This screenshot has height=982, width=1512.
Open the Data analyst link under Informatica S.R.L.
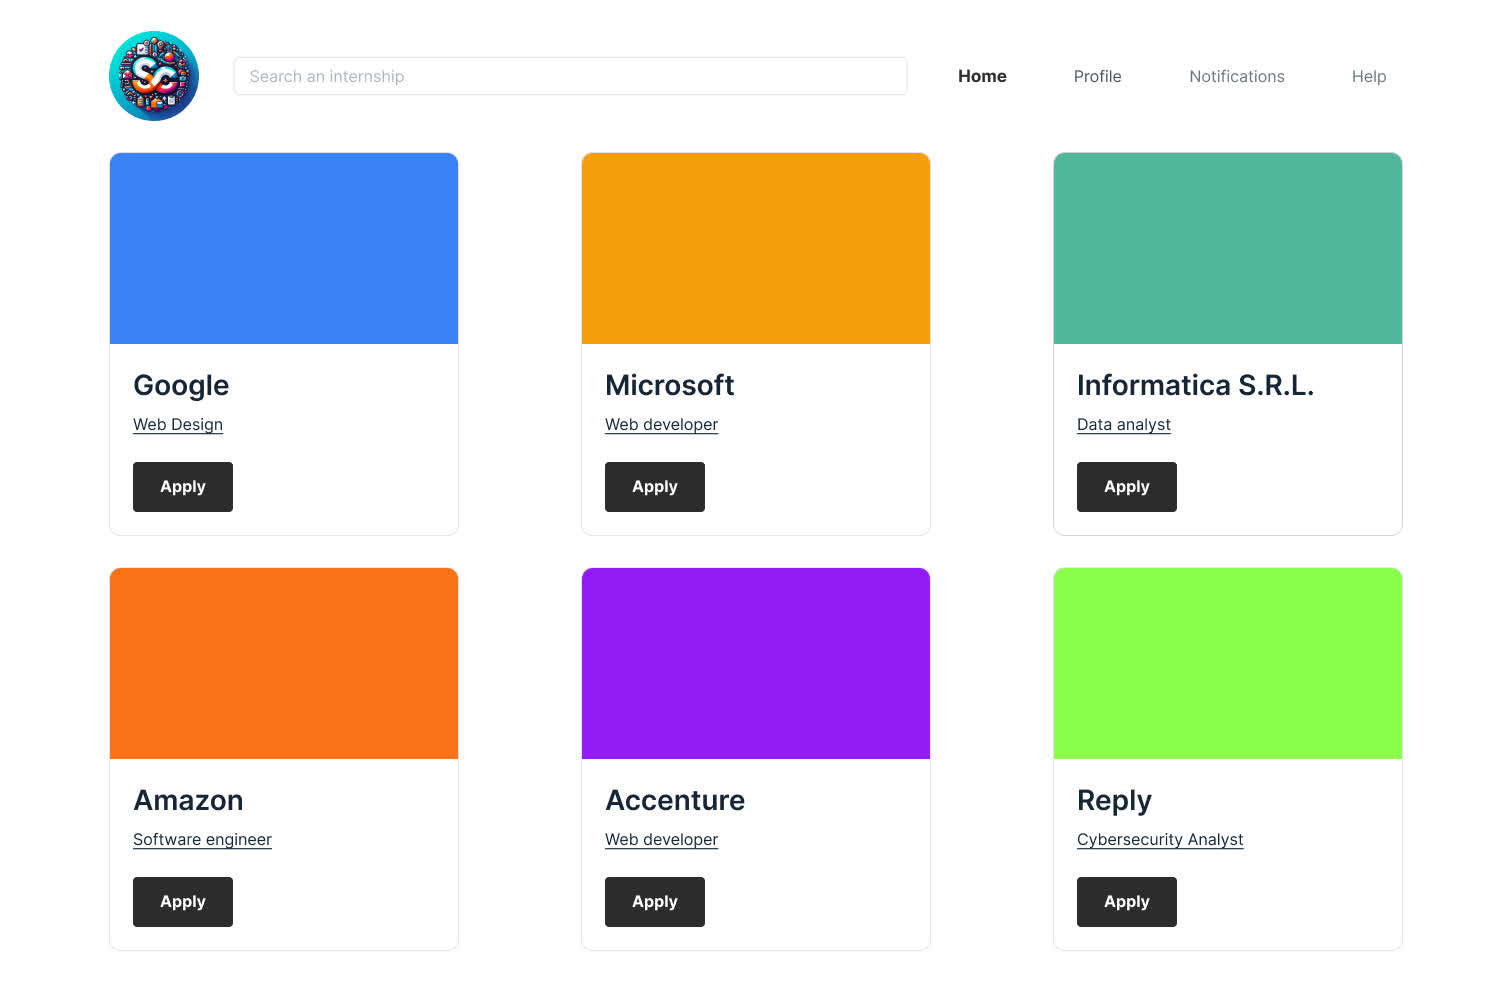[1123, 424]
